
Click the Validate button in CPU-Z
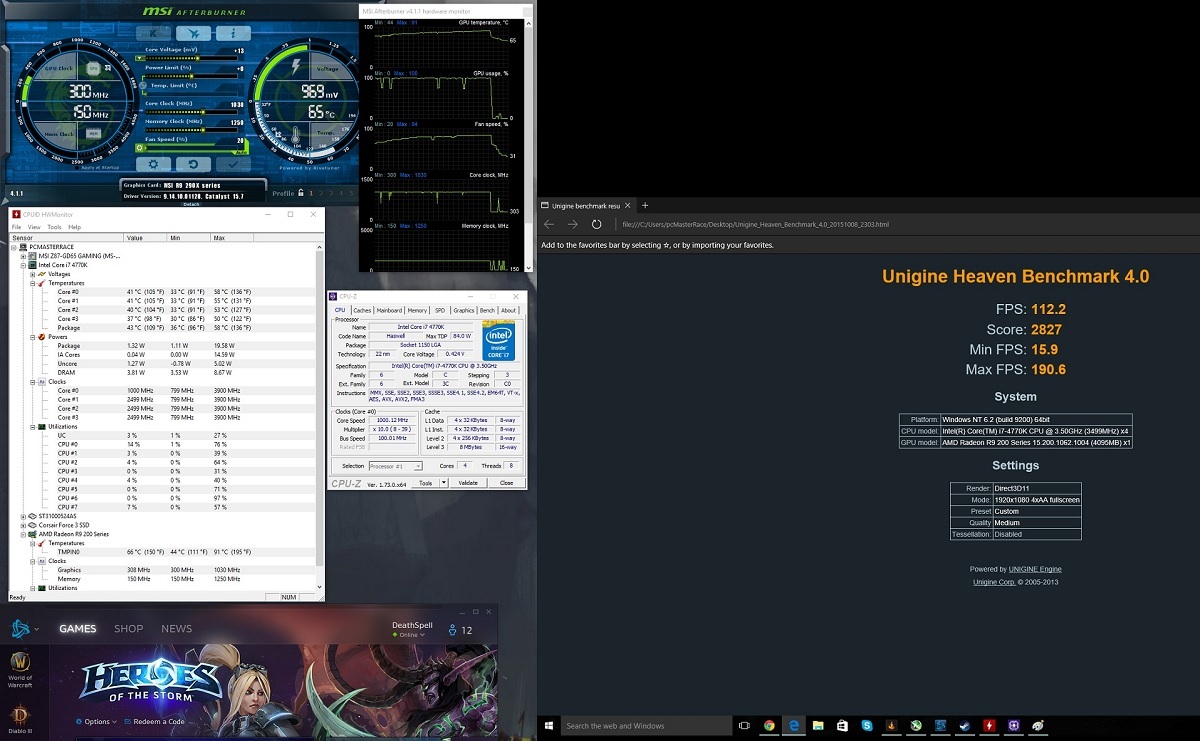click(468, 483)
